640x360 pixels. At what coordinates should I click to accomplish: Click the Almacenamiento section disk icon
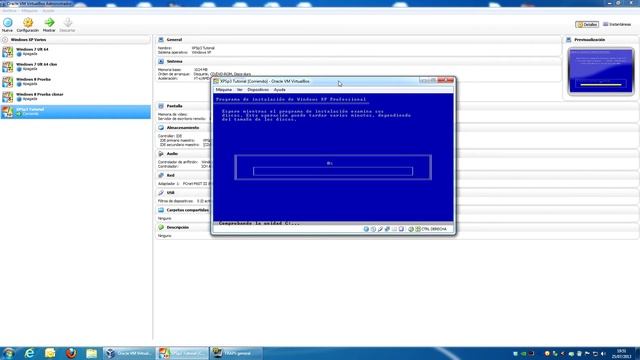tap(161, 128)
